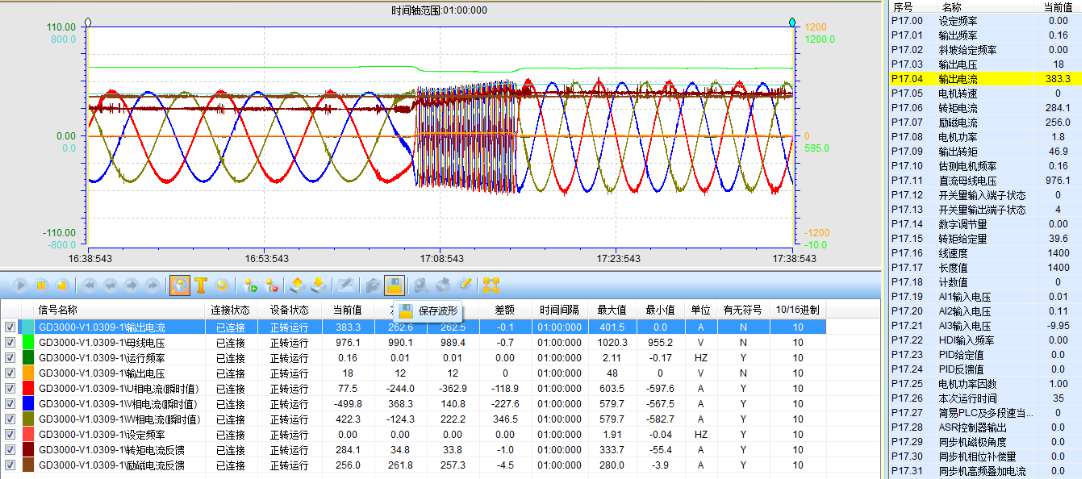
Task: Click the cyan cursor marker atop the chart
Action: coord(793,22)
